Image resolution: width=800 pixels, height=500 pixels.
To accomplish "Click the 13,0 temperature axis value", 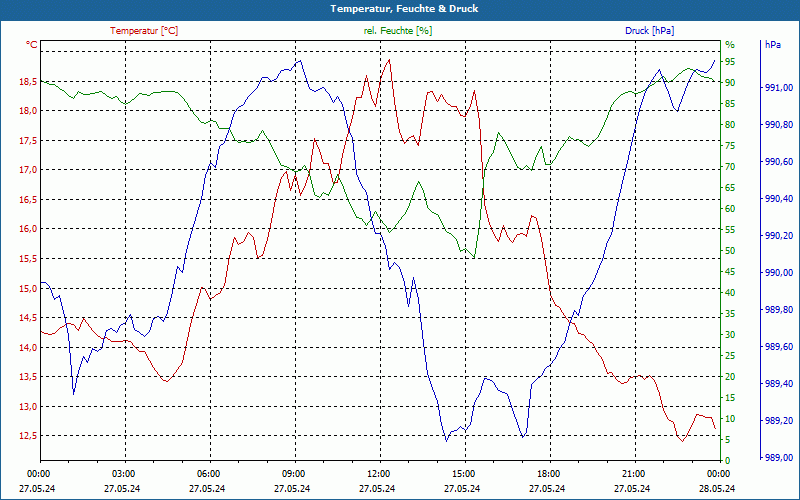I will 28,407.
